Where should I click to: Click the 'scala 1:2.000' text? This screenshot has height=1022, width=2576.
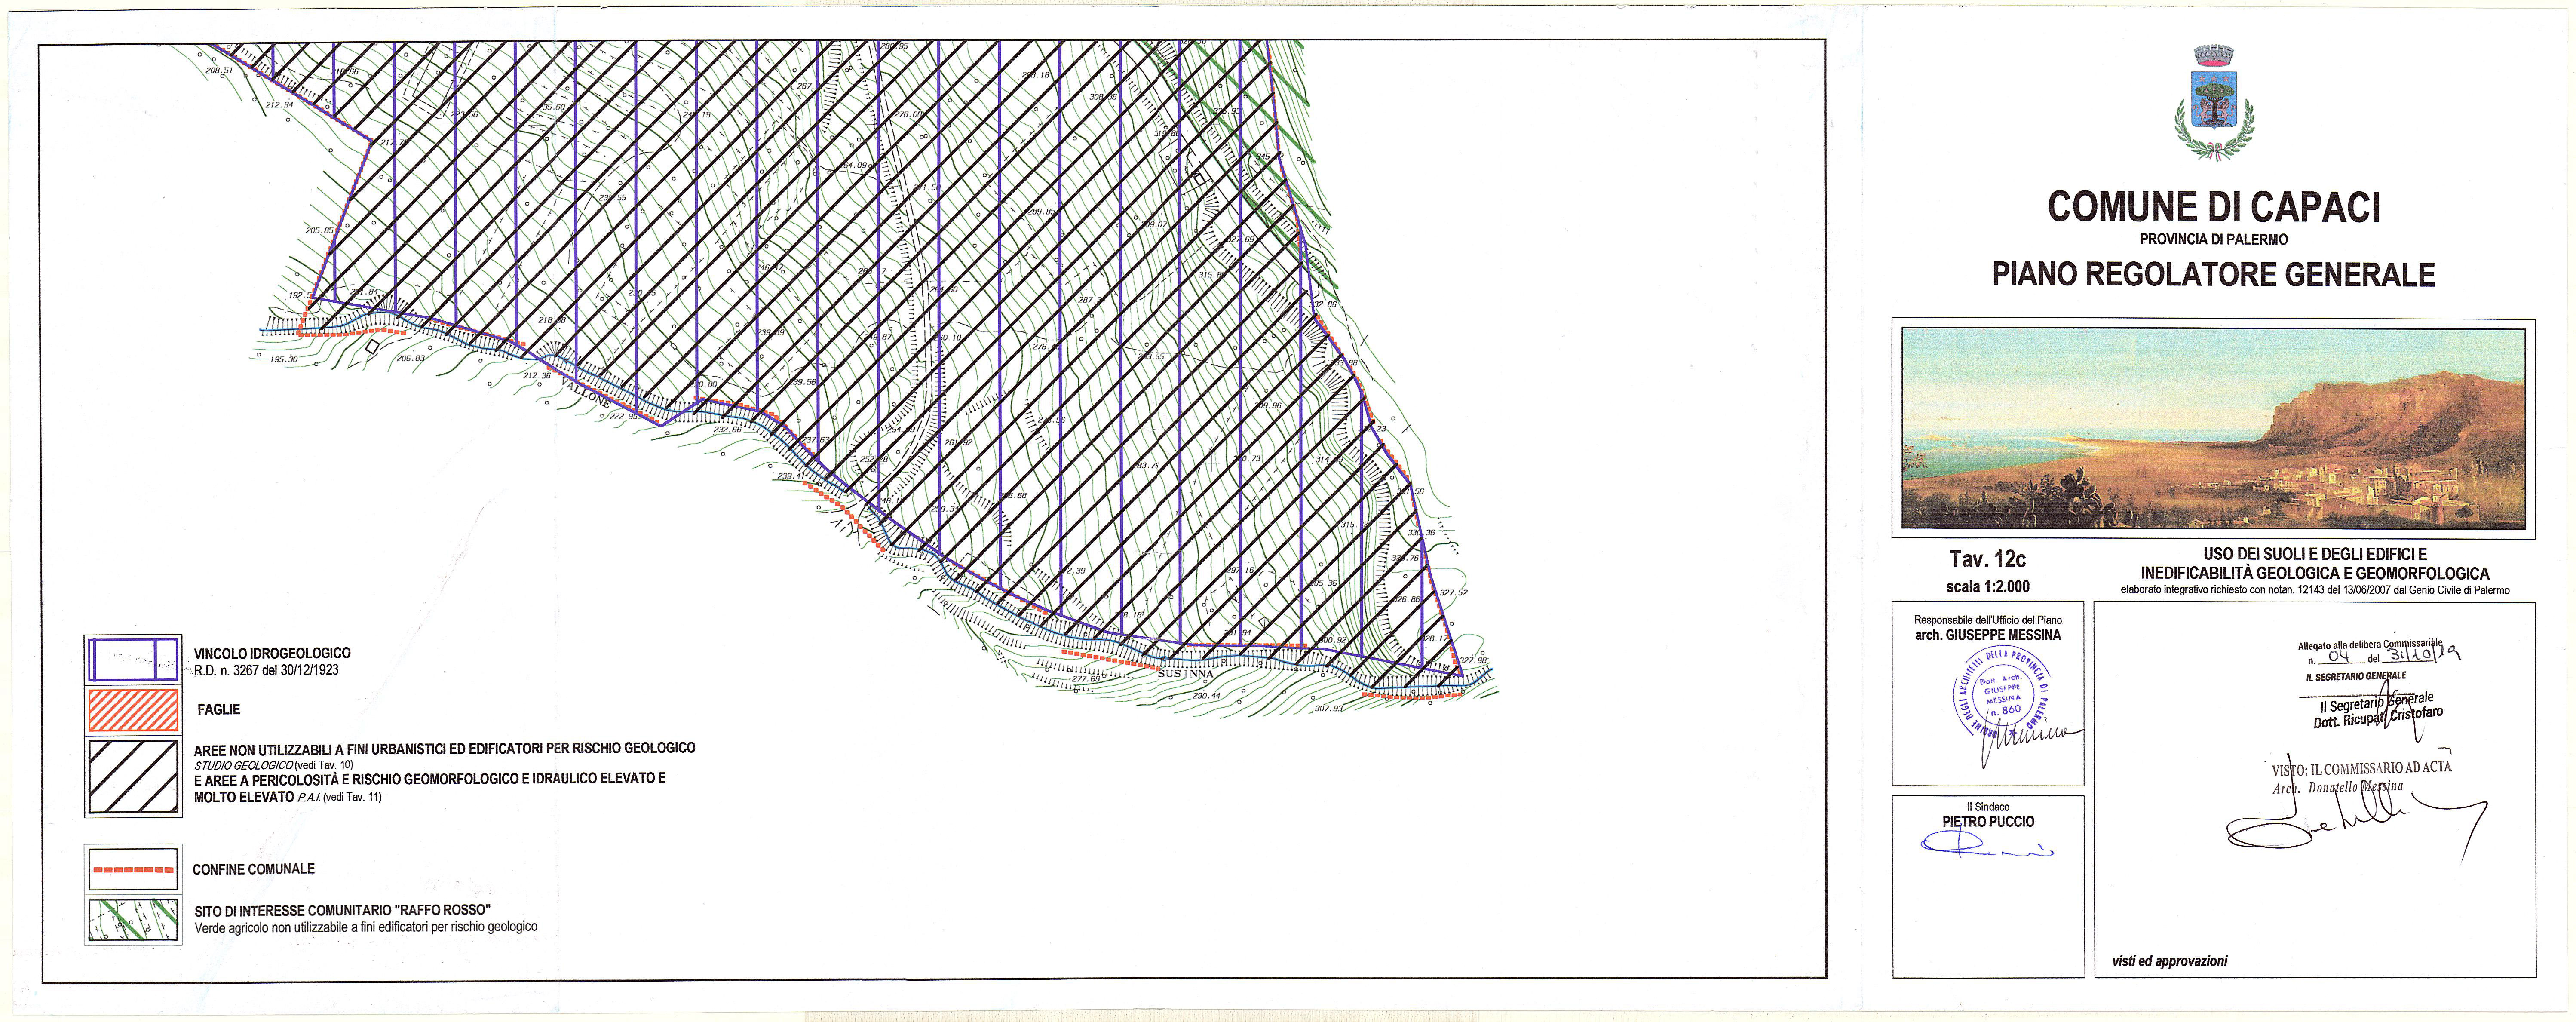click(x=1988, y=587)
